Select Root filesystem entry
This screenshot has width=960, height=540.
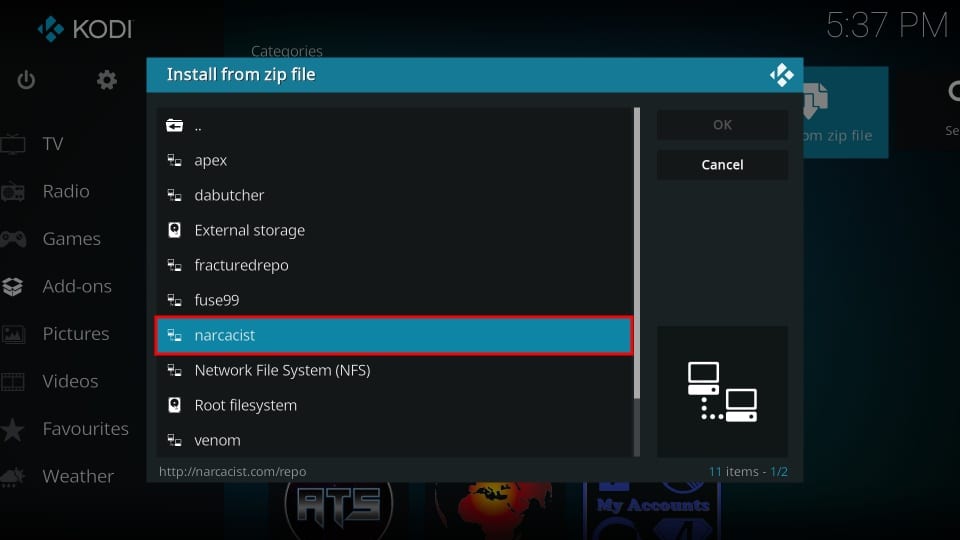pos(394,405)
